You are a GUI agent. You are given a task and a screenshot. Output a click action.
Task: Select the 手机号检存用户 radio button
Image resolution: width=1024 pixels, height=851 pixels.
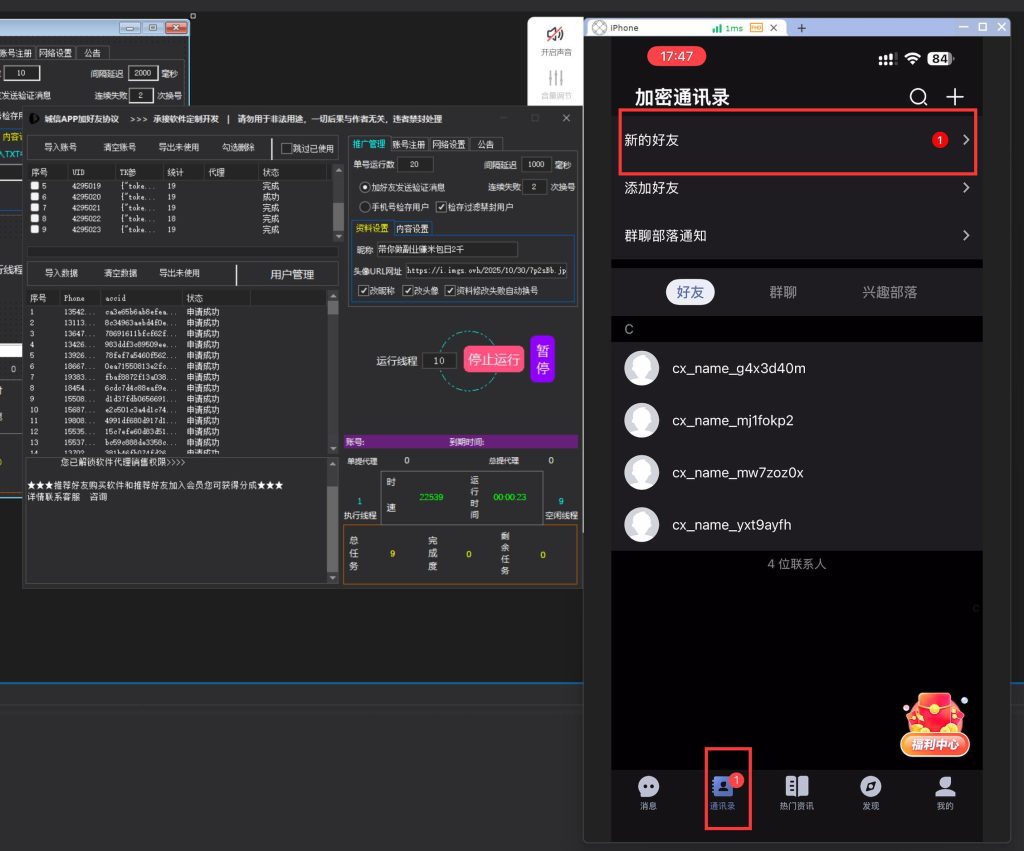(364, 207)
